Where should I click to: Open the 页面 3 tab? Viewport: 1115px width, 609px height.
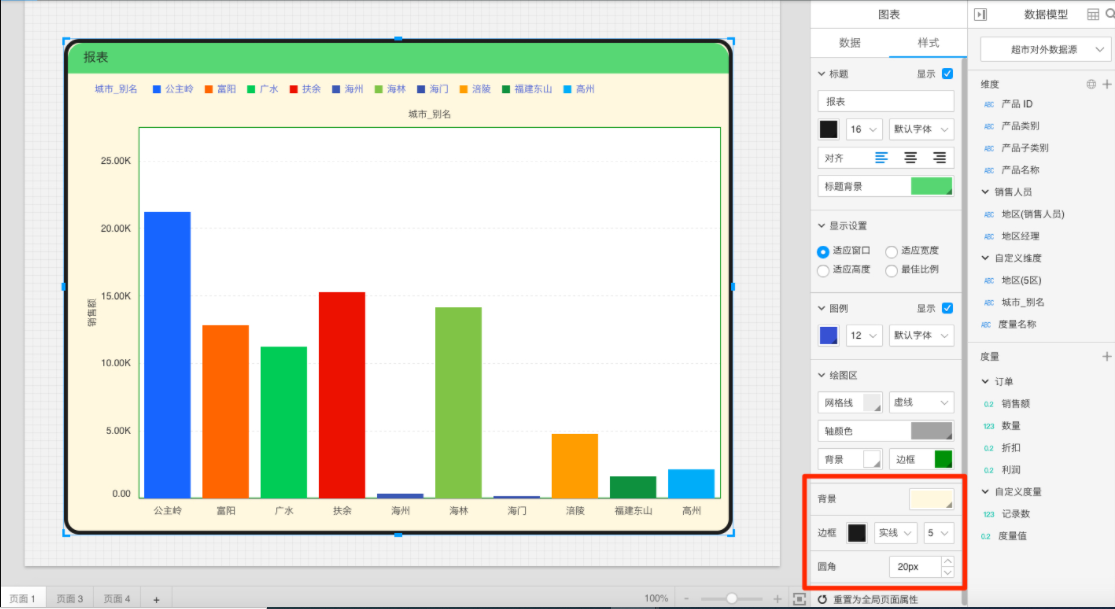click(x=70, y=599)
